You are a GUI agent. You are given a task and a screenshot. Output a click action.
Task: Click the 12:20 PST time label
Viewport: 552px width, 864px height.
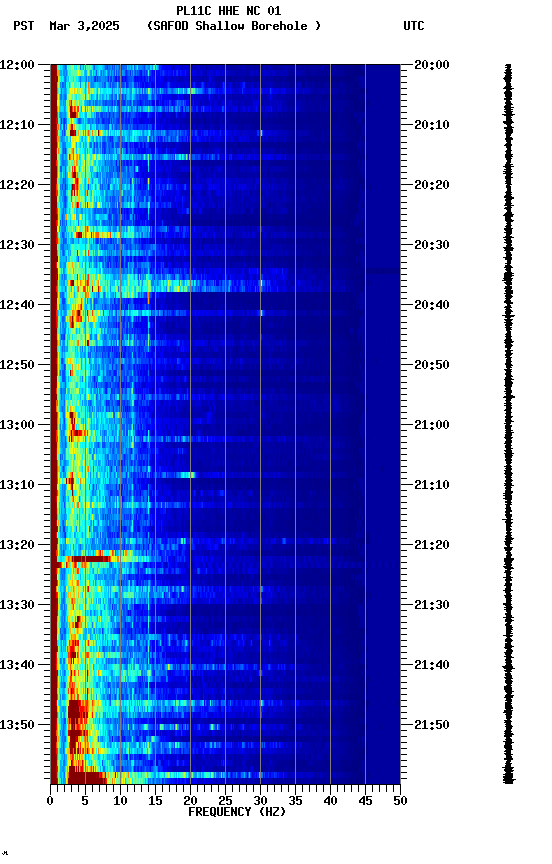(17, 185)
